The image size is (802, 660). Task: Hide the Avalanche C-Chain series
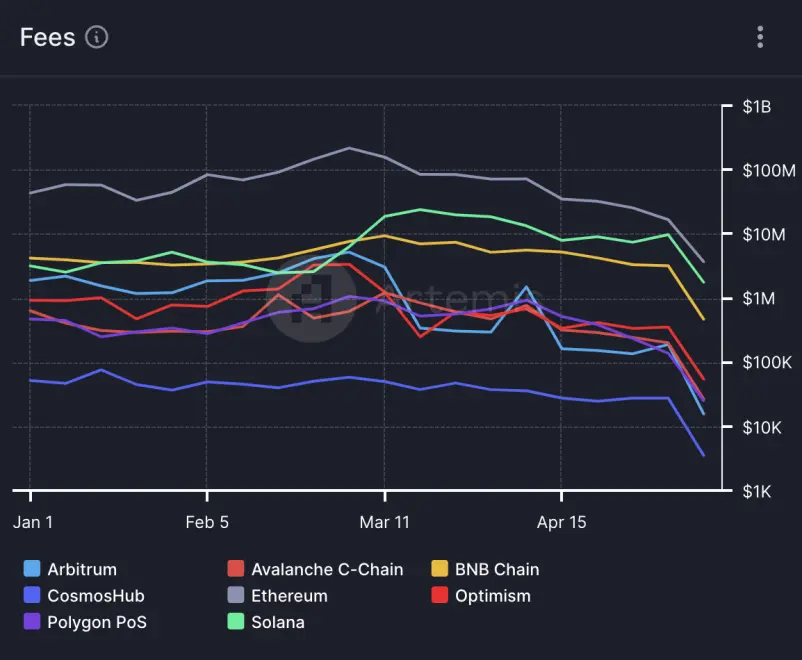click(x=315, y=569)
